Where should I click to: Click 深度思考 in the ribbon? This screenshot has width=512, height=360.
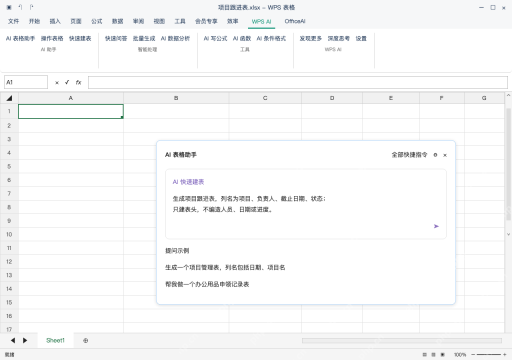click(x=339, y=39)
